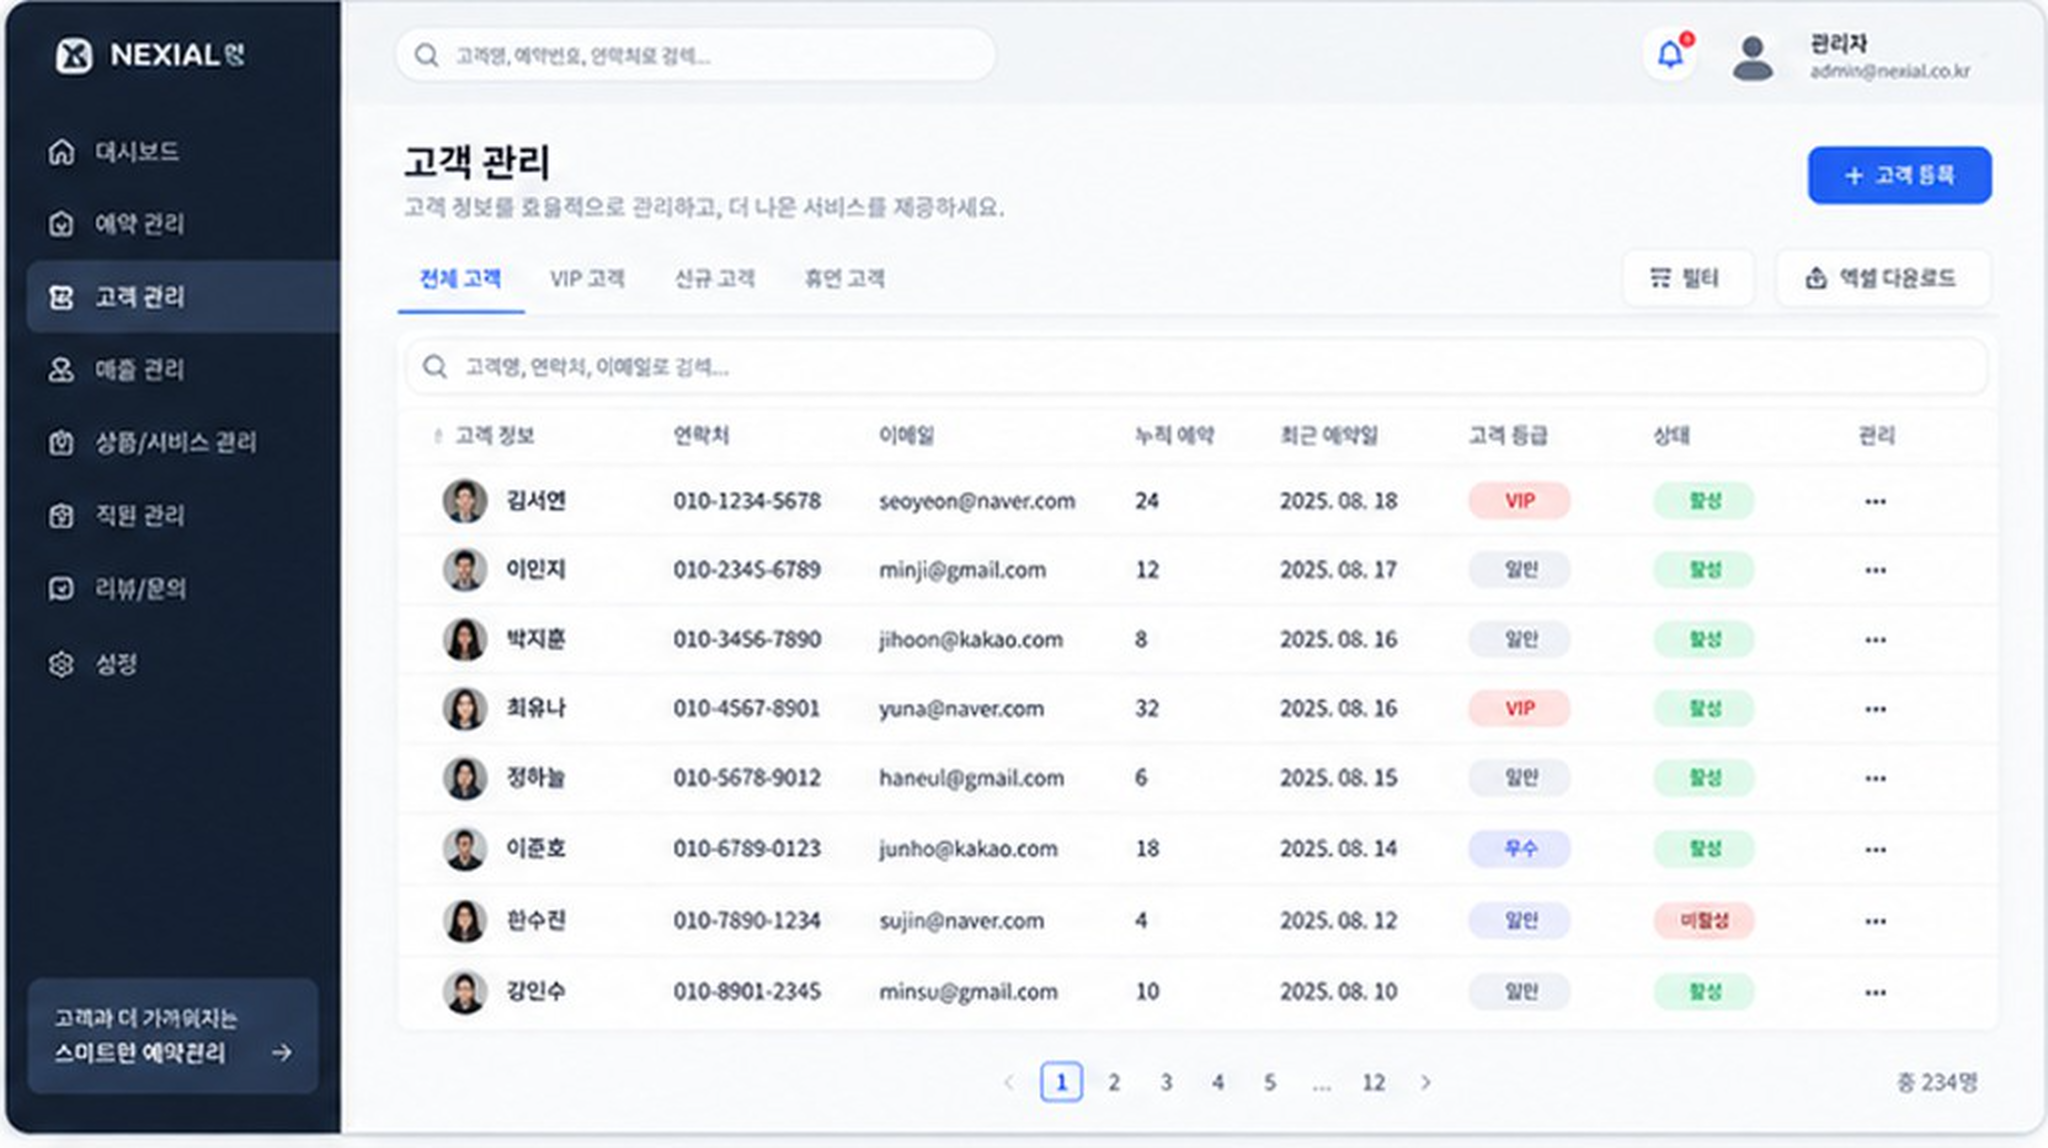The image size is (2048, 1148).
Task: Click the next page arrow
Action: (x=1426, y=1082)
